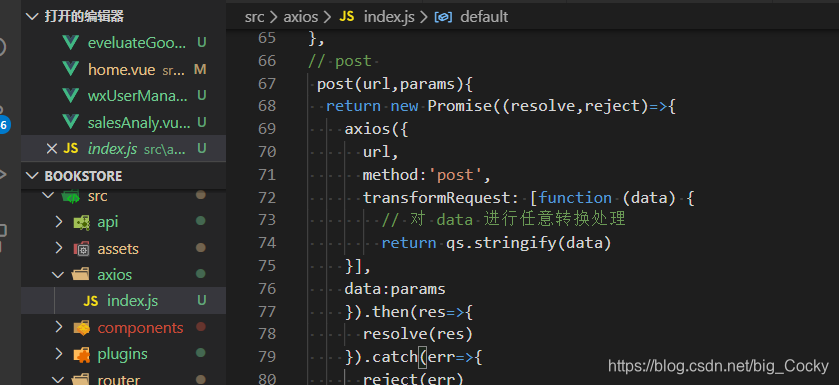Viewport: 839px width, 385px height.
Task: Click default symbol in breadcrumb
Action: click(484, 17)
